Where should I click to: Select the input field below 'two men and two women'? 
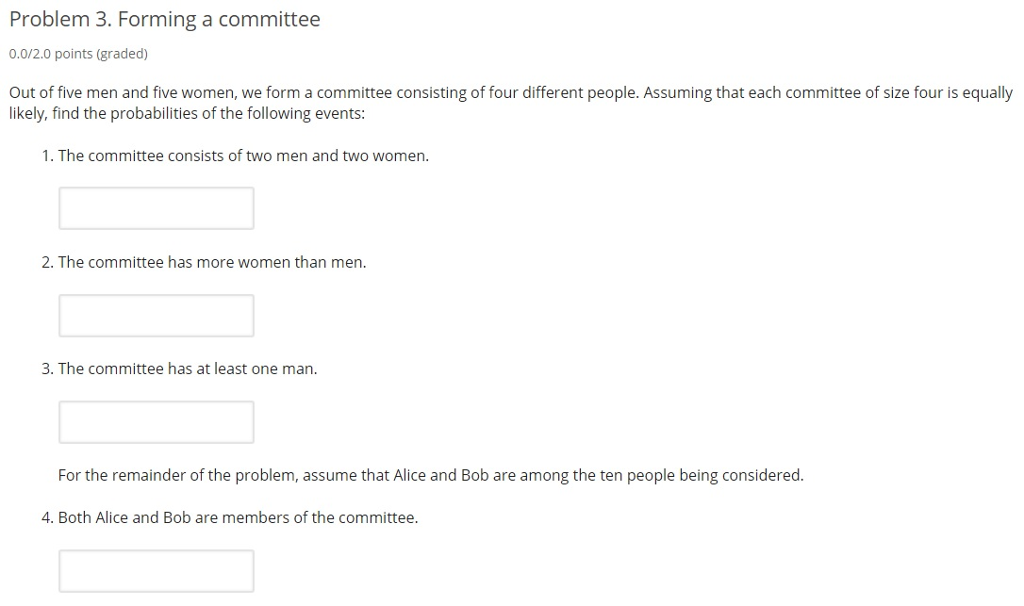coord(156,208)
